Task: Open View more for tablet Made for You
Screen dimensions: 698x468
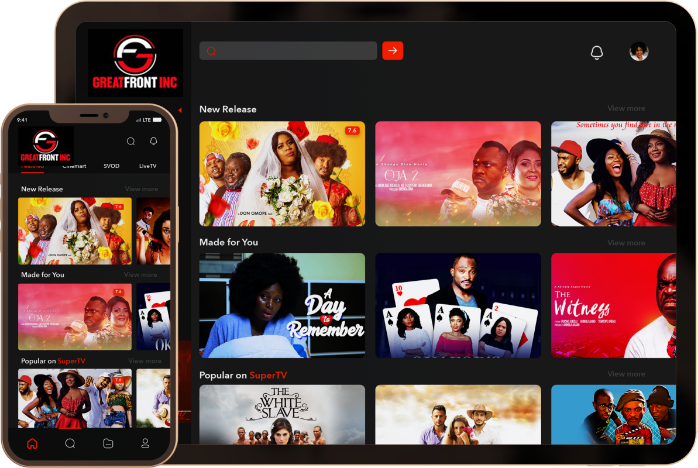Action: pos(626,243)
